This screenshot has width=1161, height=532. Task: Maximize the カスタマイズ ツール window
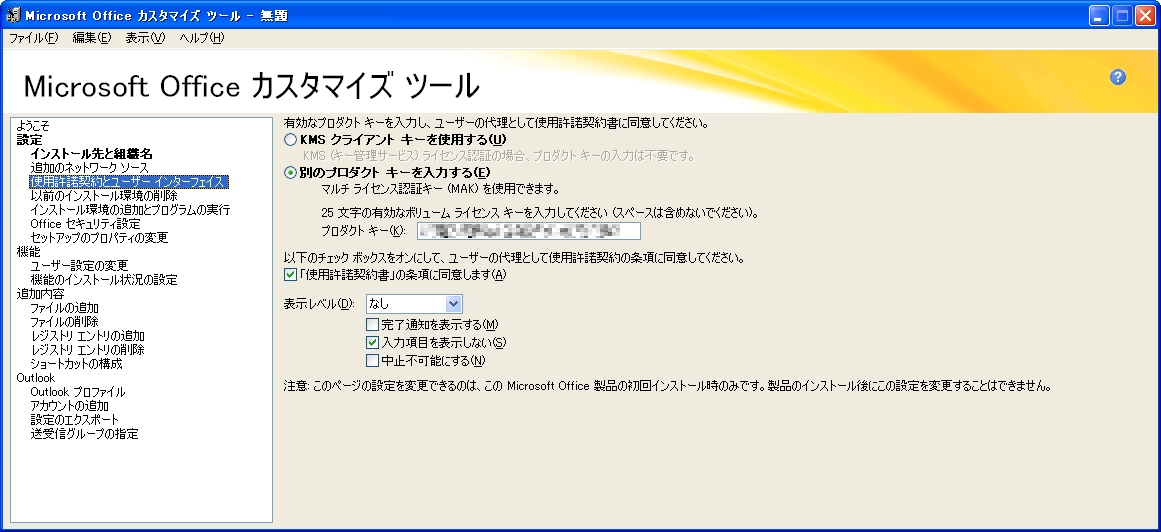pos(1122,16)
